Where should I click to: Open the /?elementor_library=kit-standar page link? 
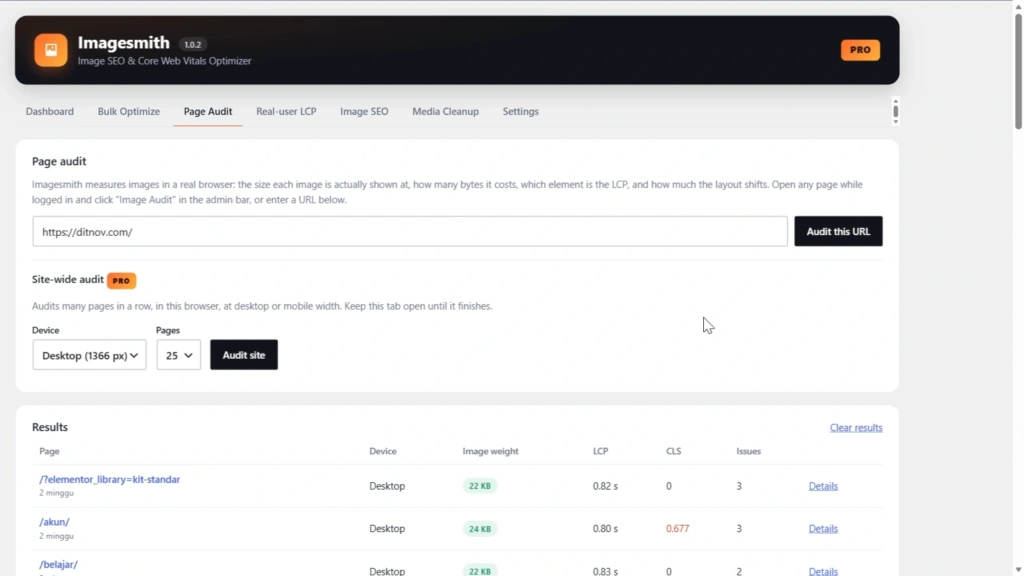[x=110, y=479]
